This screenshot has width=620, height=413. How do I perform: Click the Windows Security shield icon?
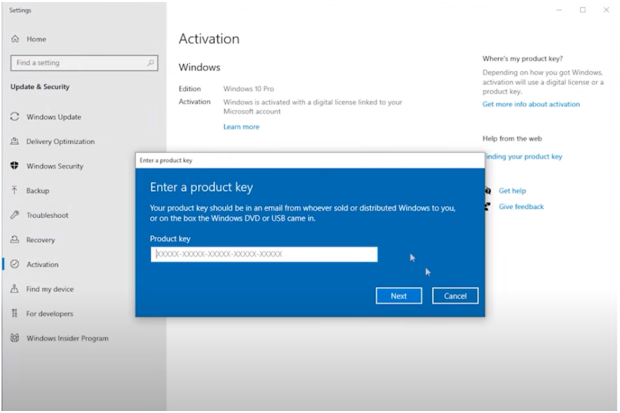(x=15, y=166)
